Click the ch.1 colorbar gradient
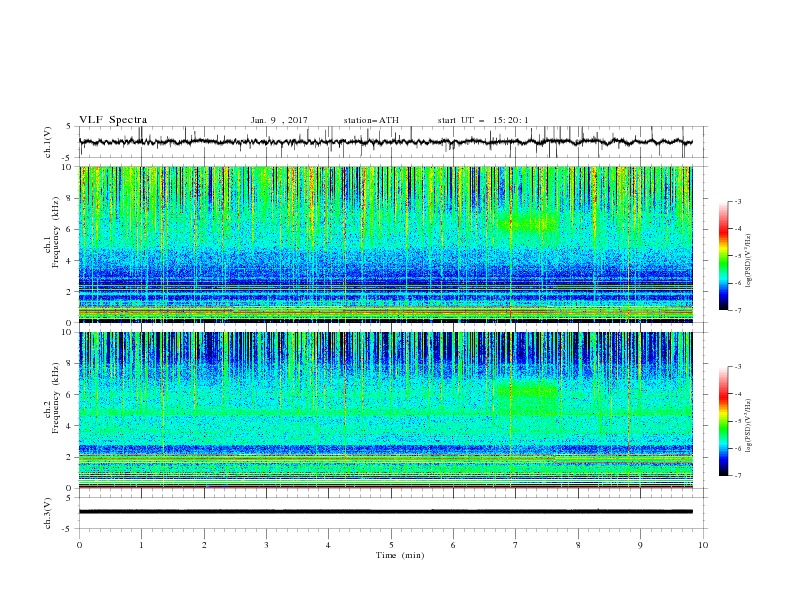Image resolution: width=792 pixels, height=612 pixels. [723, 255]
